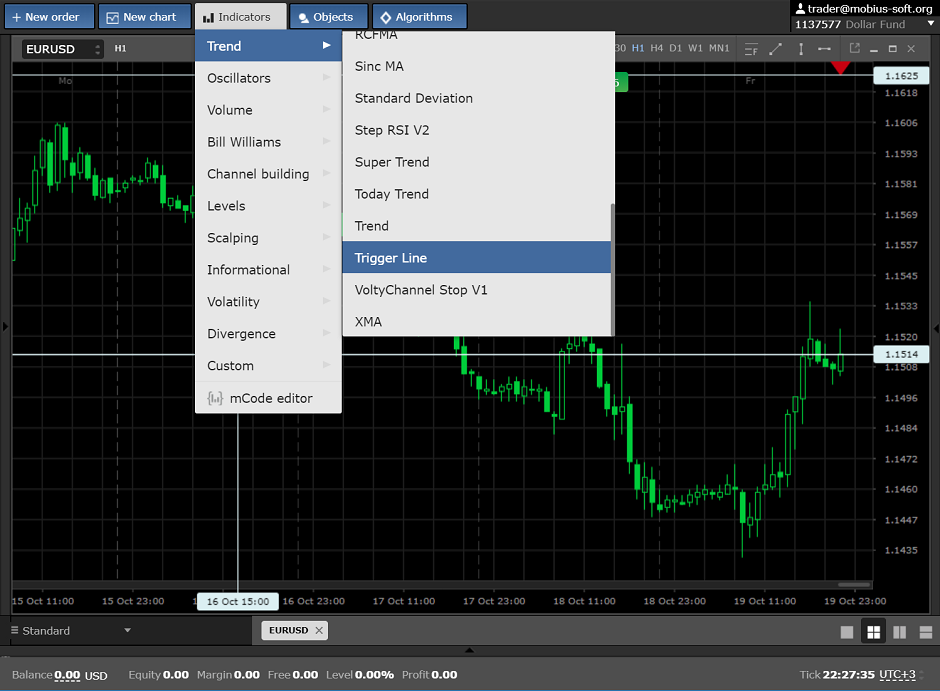This screenshot has height=691, width=940.
Task: Minimize the EURUSD chart window
Action: [x=873, y=50]
